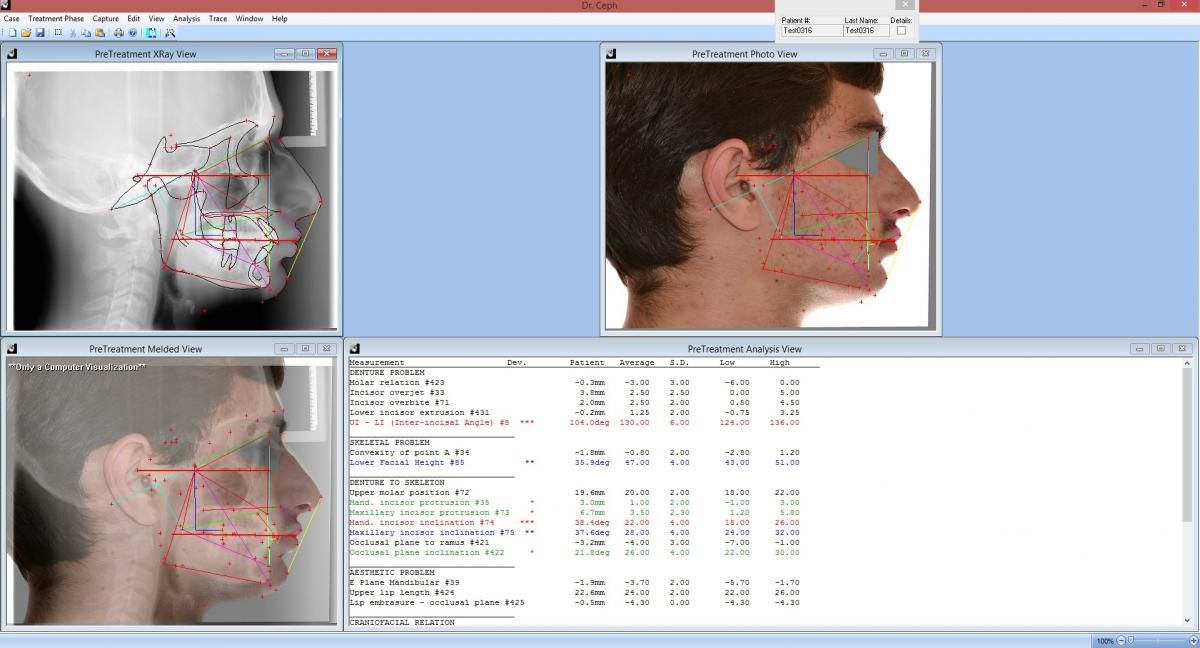Activate the teal capture display icon
This screenshot has width=1200, height=648.
pos(152,33)
